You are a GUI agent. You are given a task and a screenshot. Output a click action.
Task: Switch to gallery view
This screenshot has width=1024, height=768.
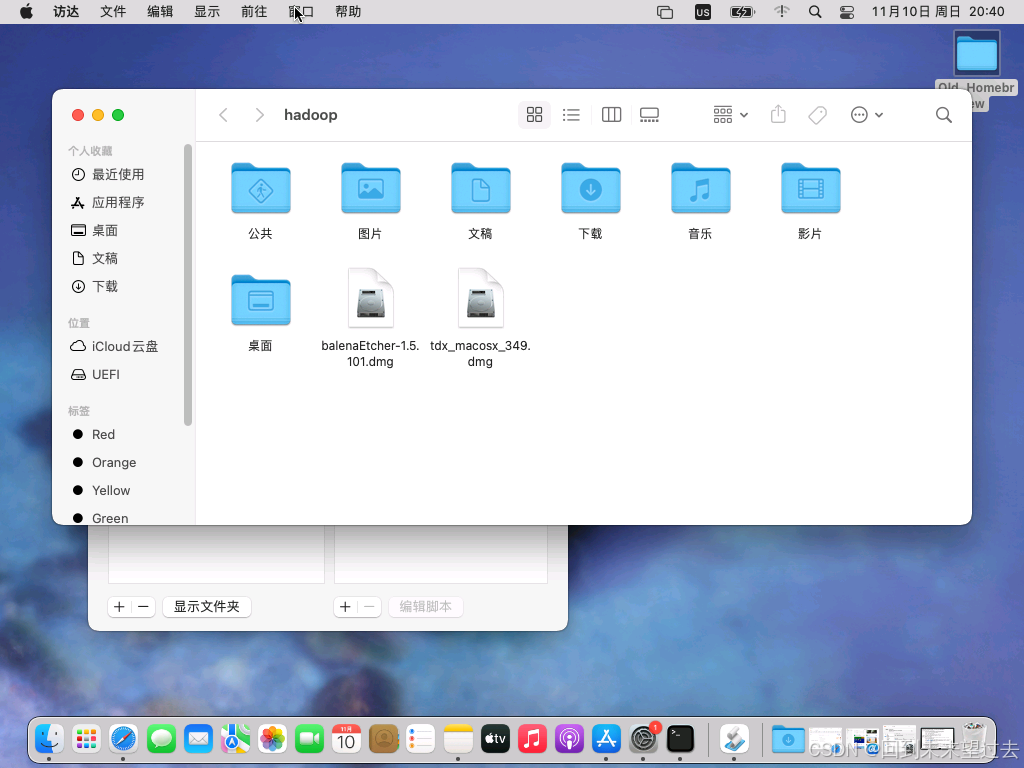tap(649, 114)
